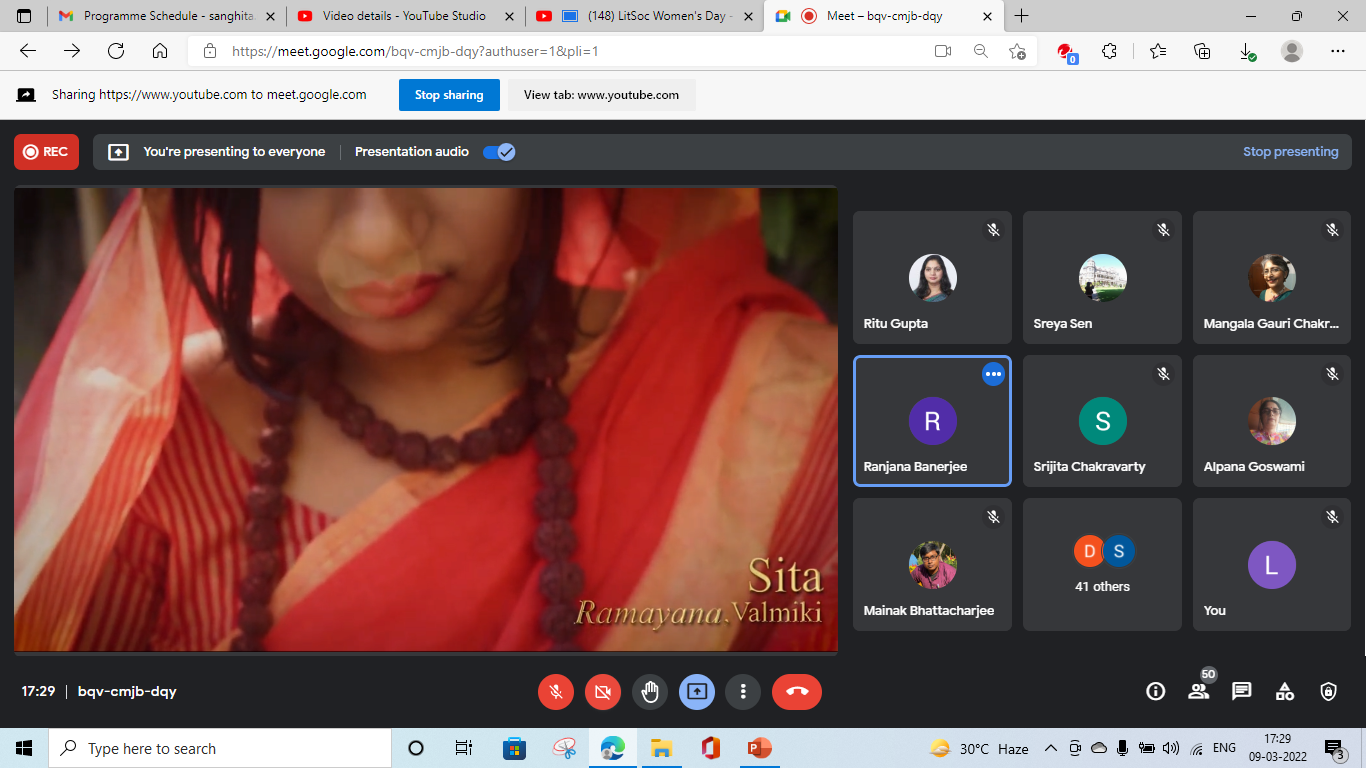Click the 41 others participant tile

[1102, 565]
